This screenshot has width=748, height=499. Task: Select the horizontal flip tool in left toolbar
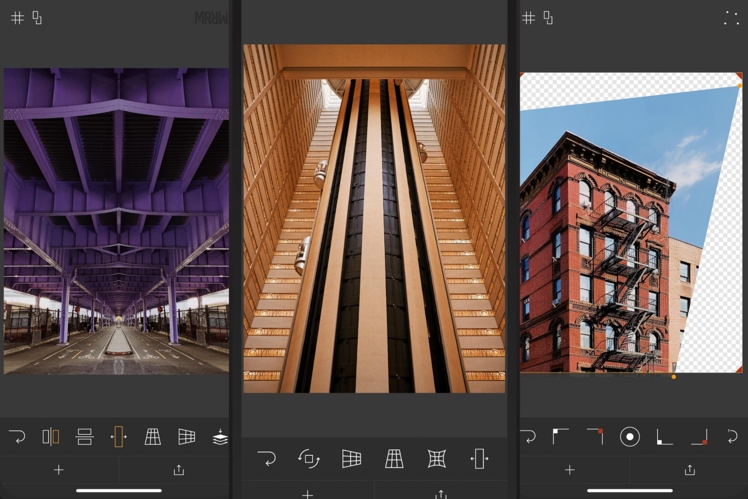[51, 437]
